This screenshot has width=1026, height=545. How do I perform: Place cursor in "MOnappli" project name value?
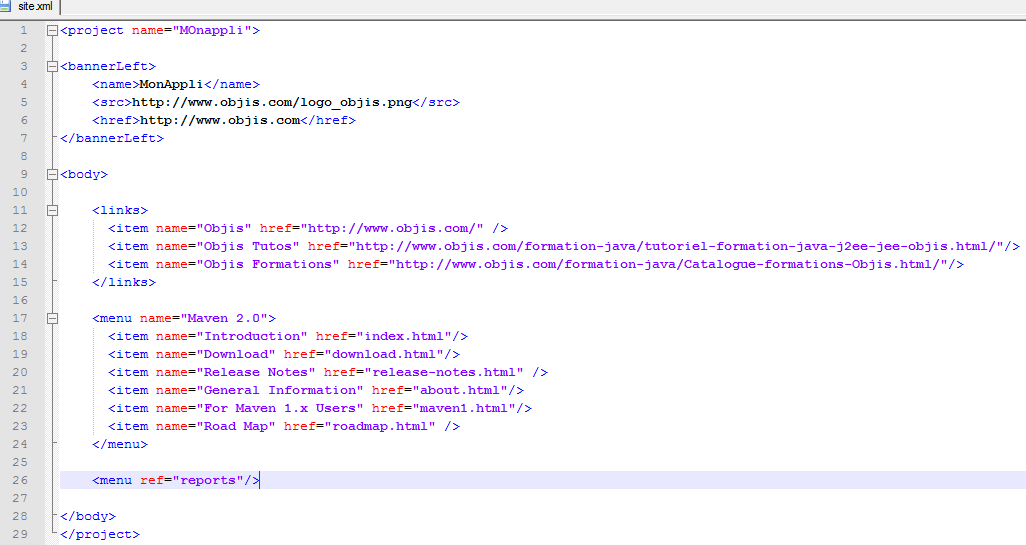(x=212, y=30)
